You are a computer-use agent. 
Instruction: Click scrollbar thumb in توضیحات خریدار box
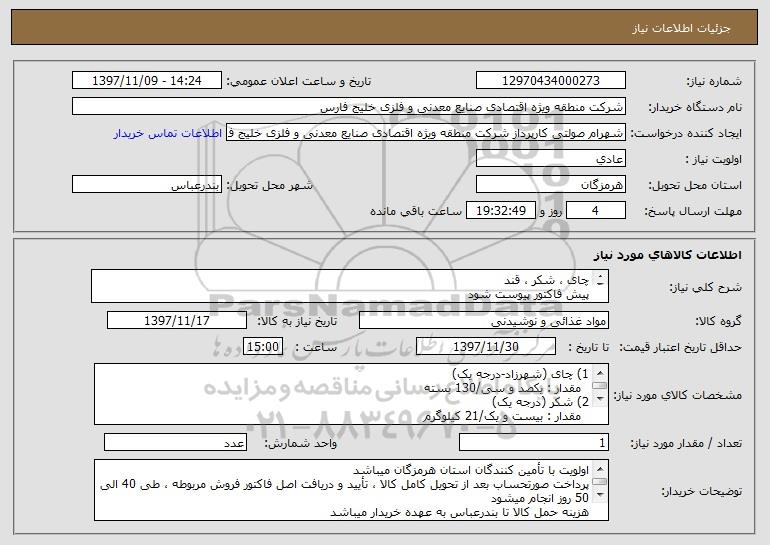coord(600,482)
